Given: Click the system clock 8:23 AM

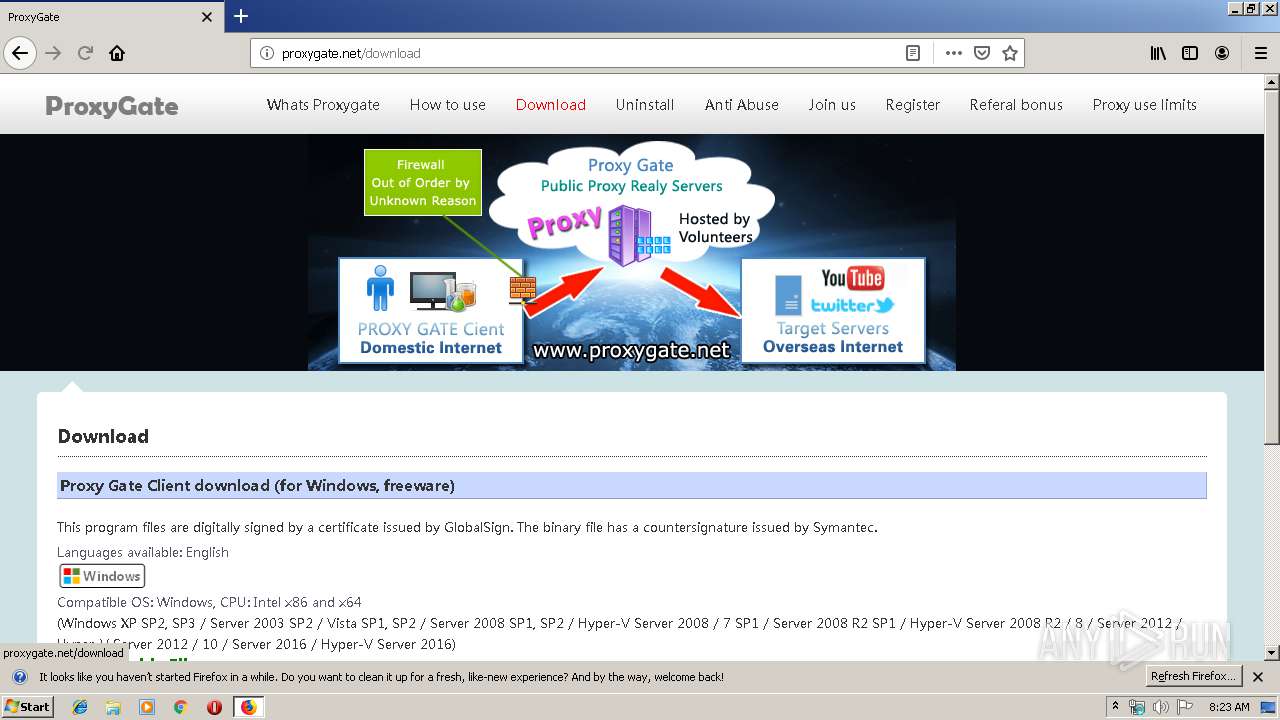Looking at the screenshot, I should click(x=1229, y=707).
